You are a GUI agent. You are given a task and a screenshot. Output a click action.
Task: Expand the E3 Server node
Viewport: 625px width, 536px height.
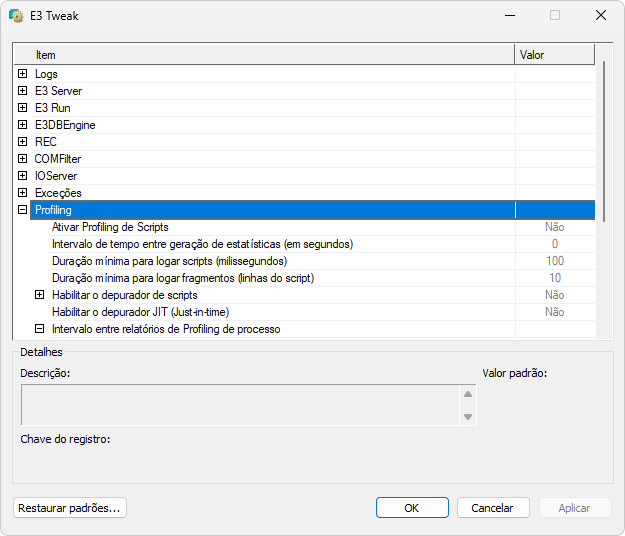point(23,91)
